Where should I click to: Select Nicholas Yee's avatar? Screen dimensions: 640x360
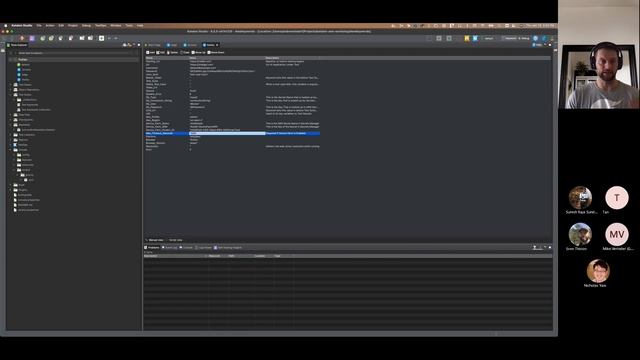tap(598, 271)
